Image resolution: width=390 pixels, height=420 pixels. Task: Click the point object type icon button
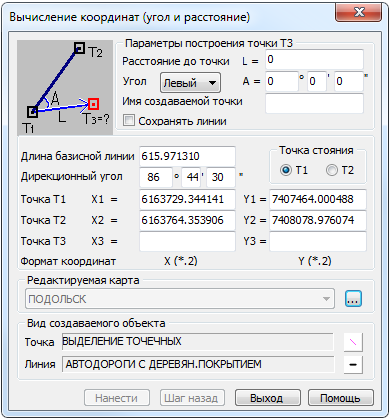(x=353, y=342)
